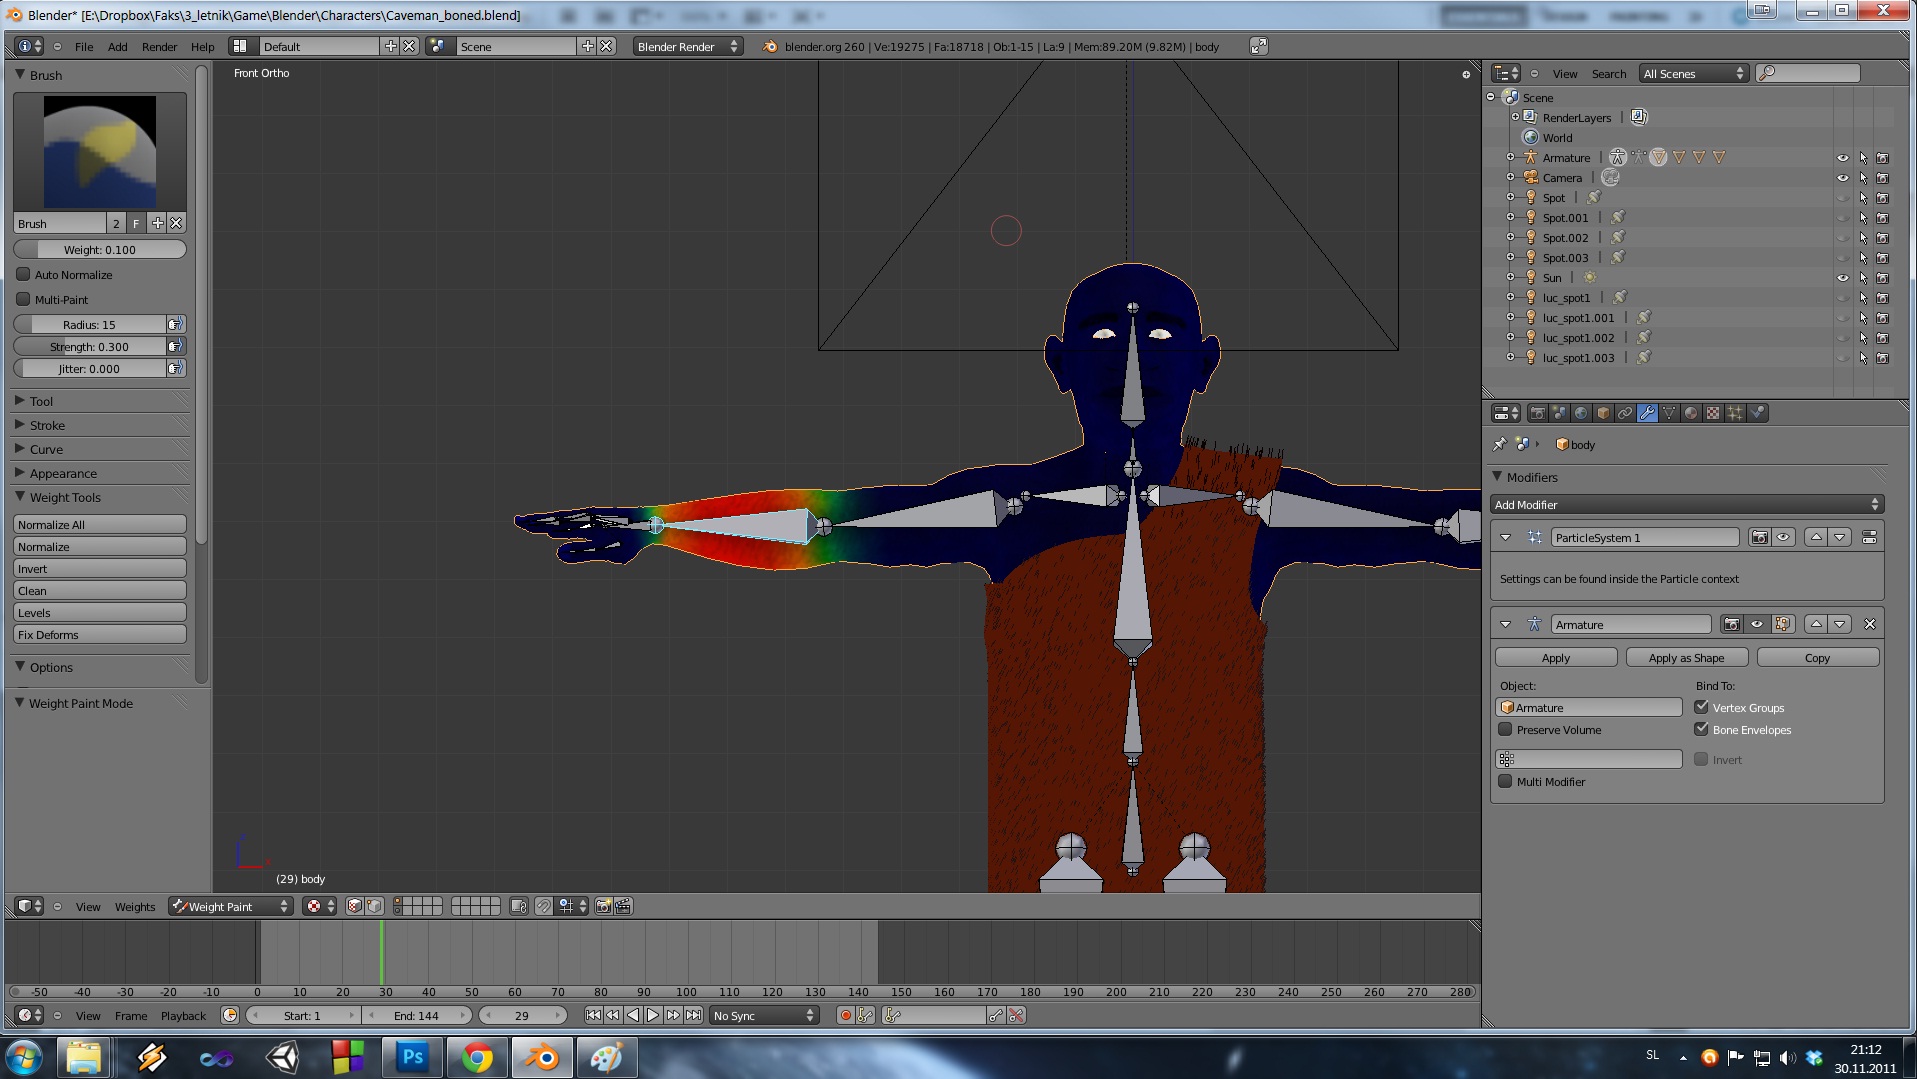The image size is (1917, 1079).
Task: Open the Render menu in the info bar
Action: 159,47
